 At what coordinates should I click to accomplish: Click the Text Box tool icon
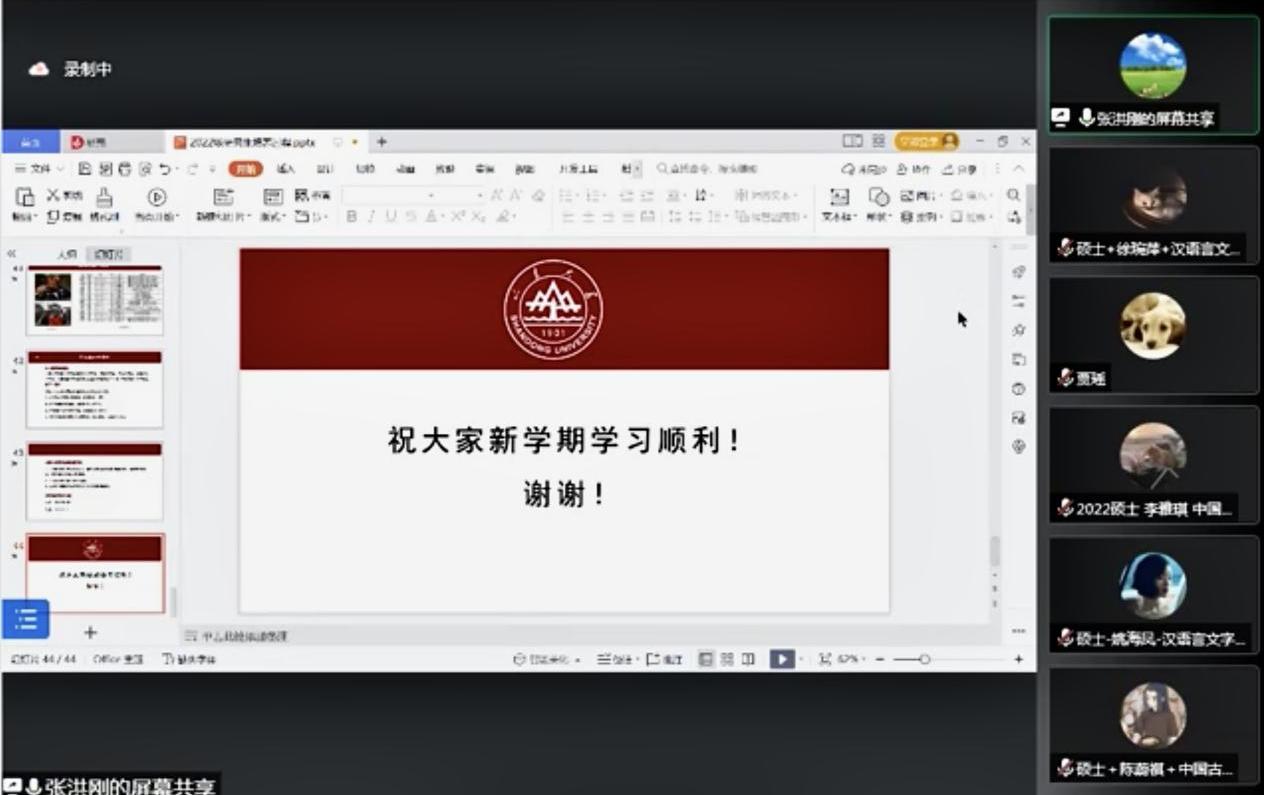coord(839,197)
